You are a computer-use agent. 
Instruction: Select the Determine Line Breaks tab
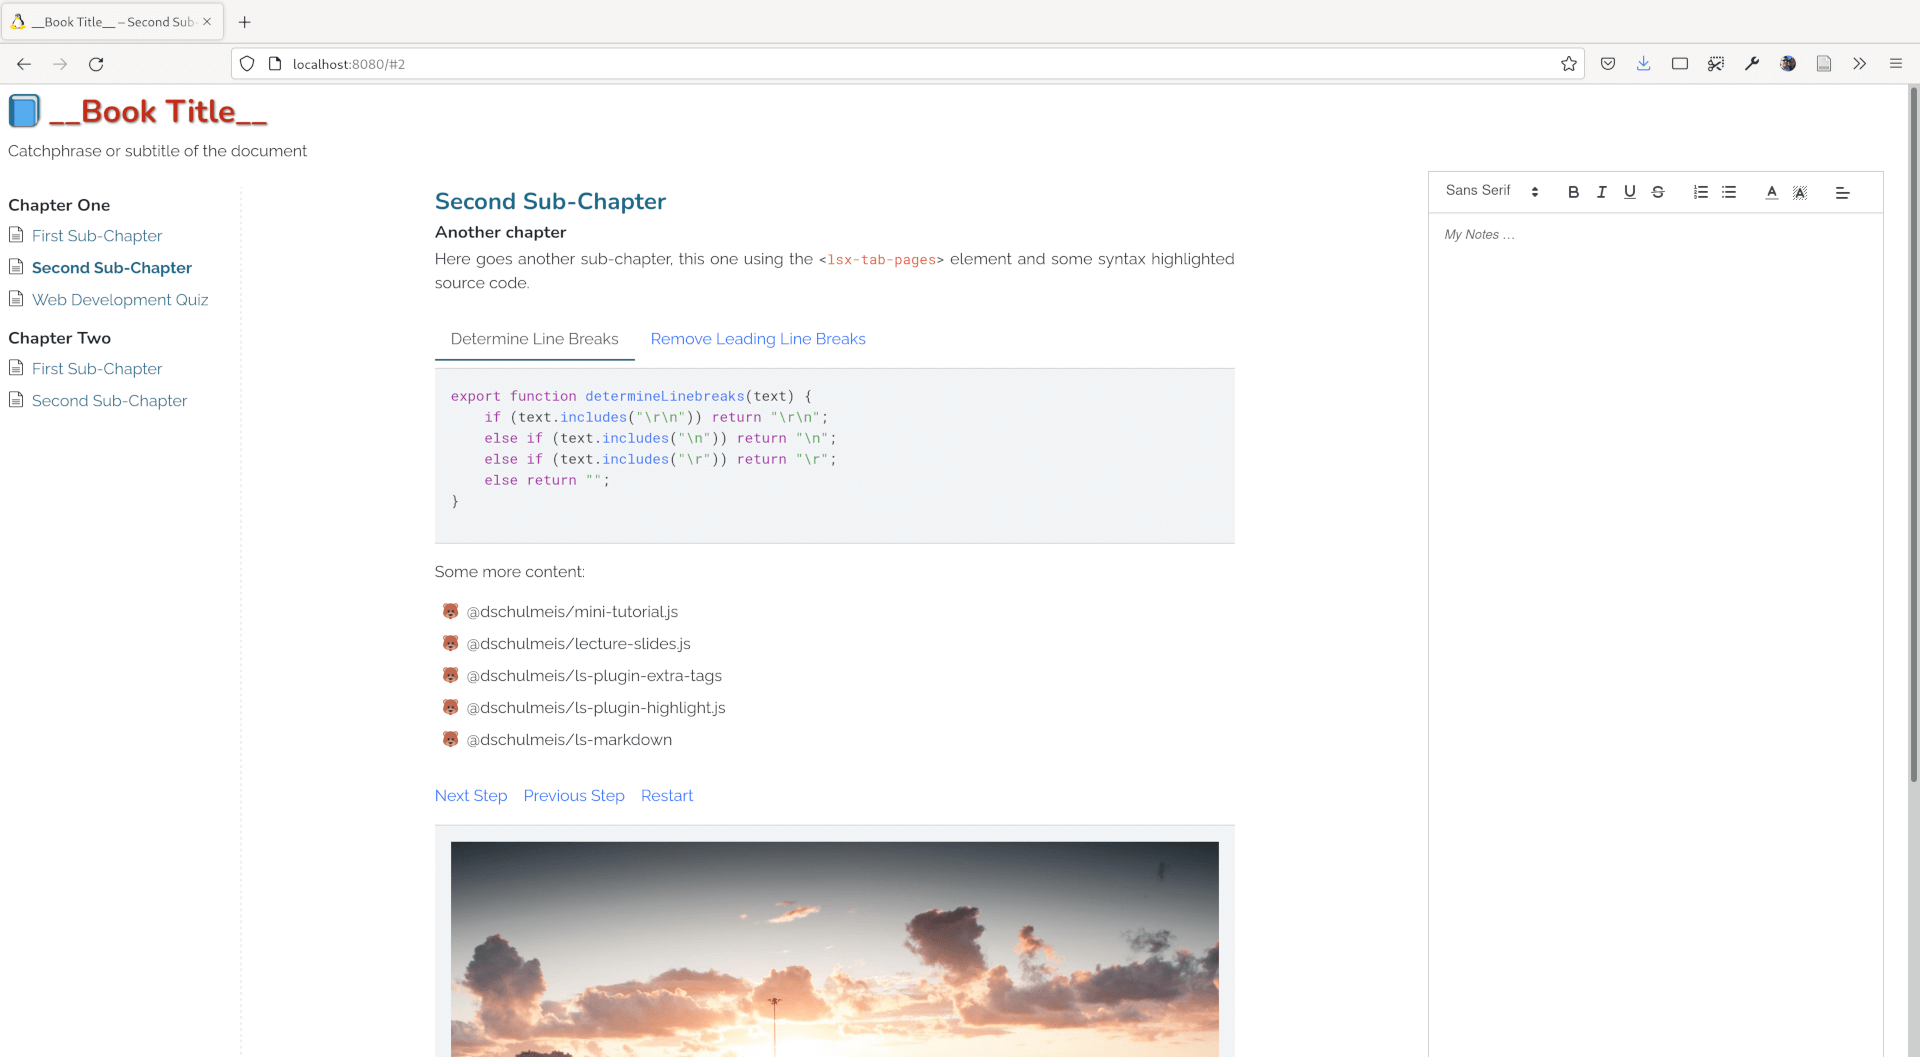pos(534,339)
